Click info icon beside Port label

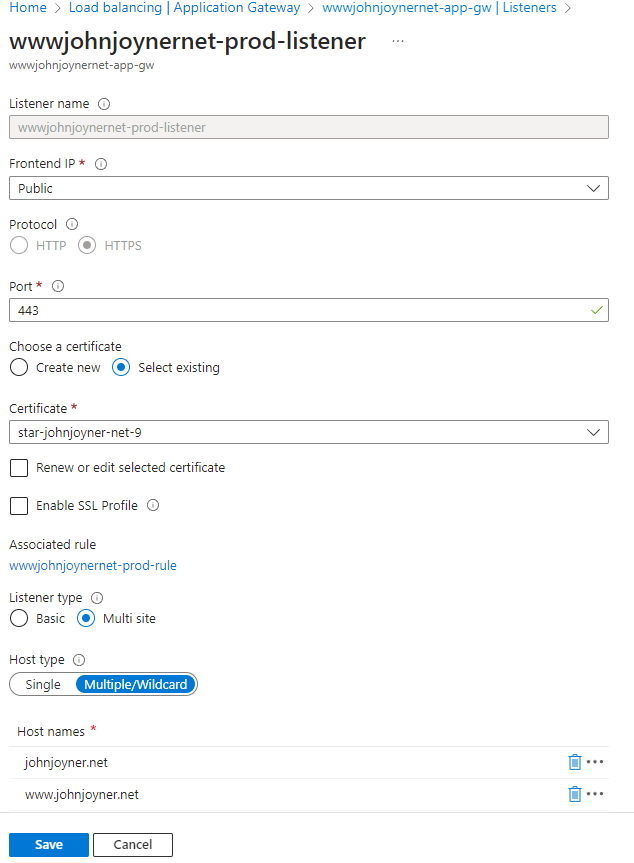pos(57,286)
